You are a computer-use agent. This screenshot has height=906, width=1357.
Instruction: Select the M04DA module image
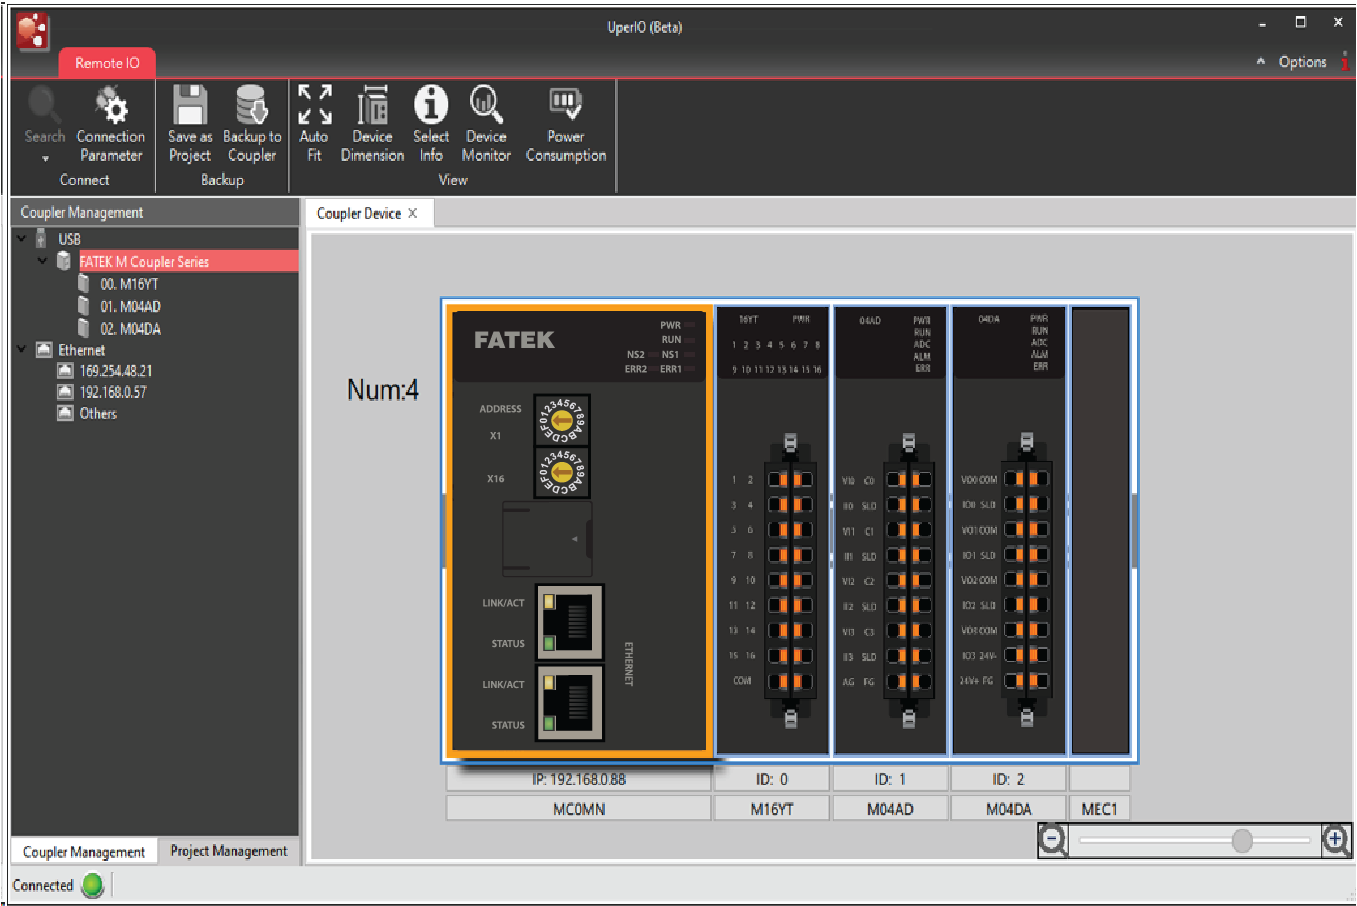1008,530
